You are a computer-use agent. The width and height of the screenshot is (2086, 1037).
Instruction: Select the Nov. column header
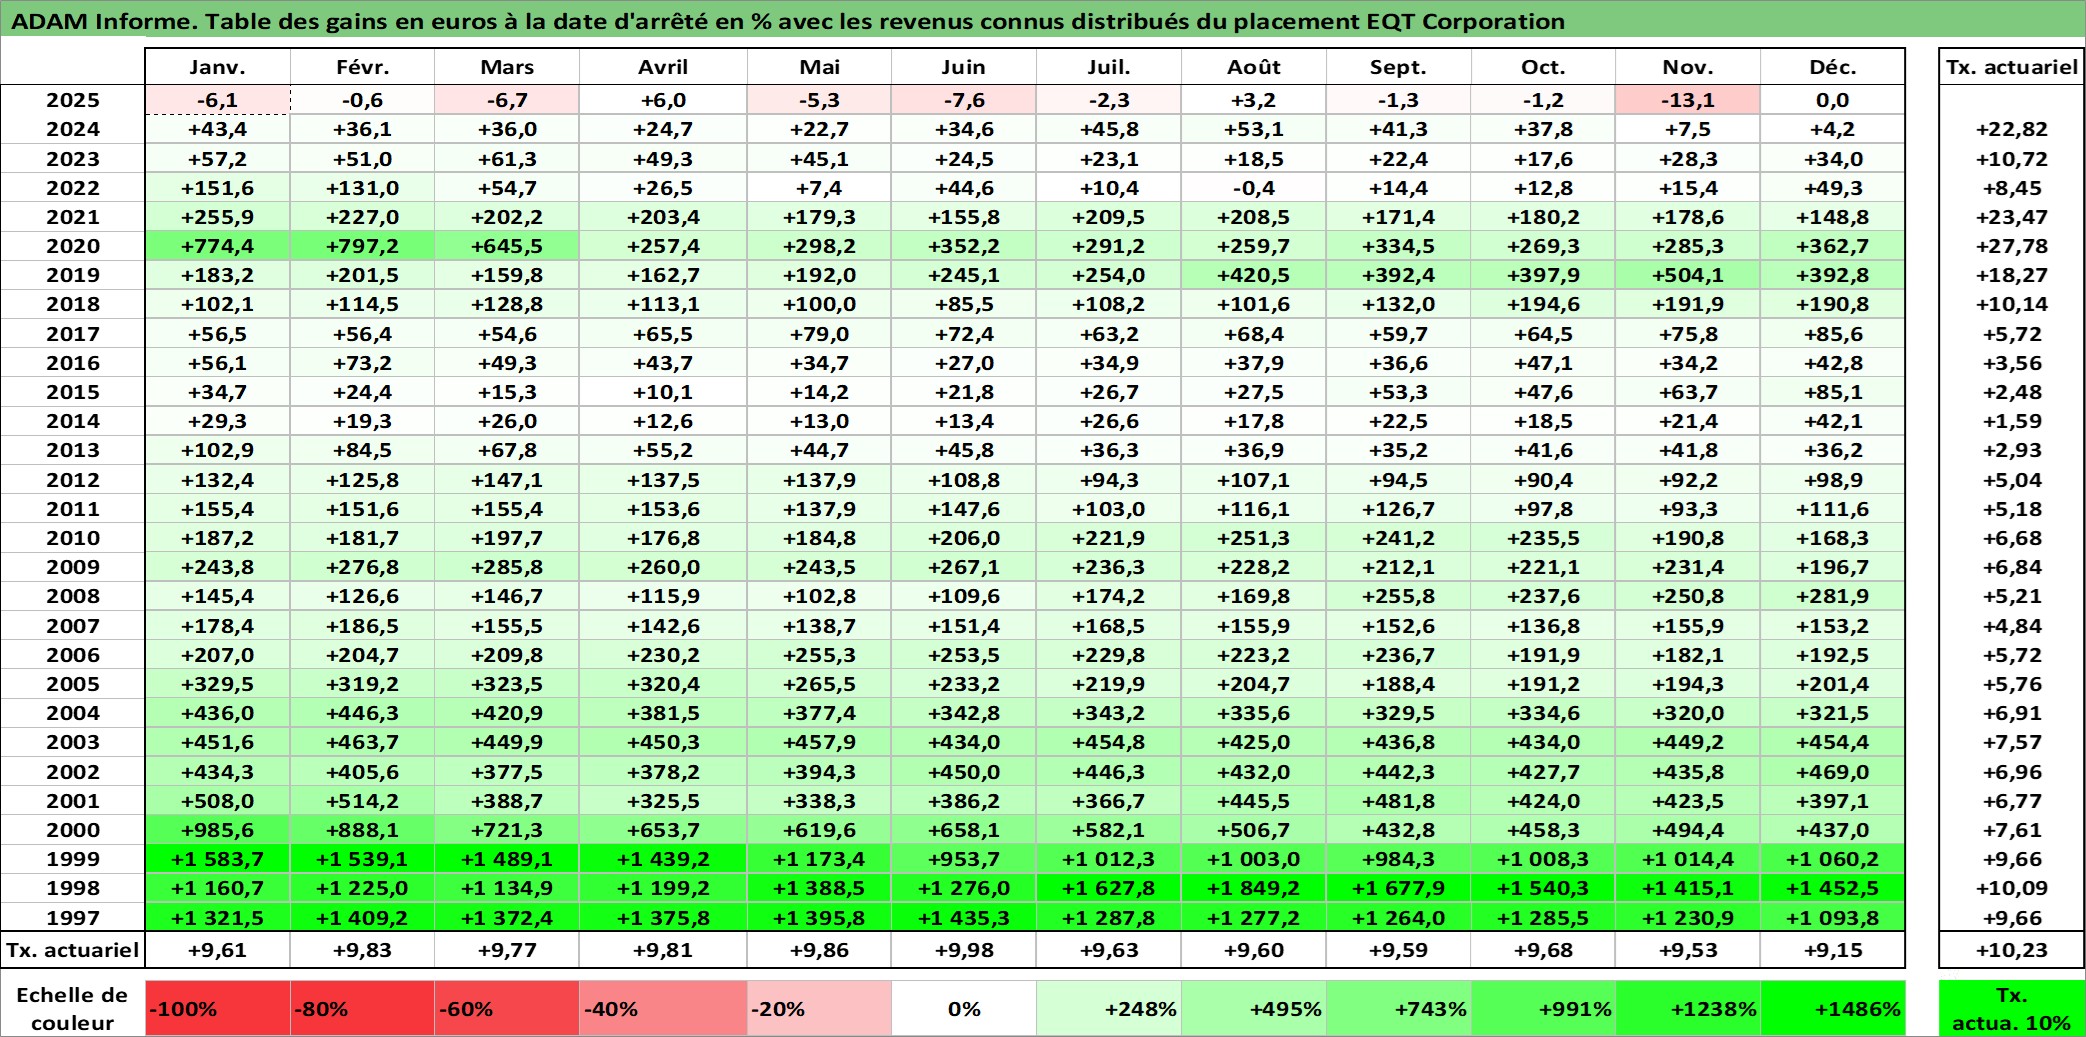point(1688,67)
